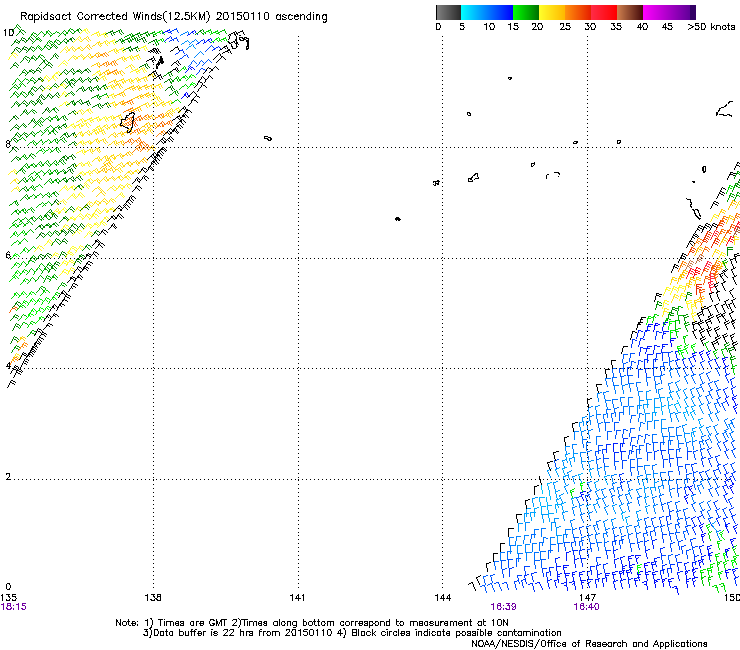Click the island outline among orange wind barbs
This screenshot has height=650, width=740.
[x=127, y=122]
